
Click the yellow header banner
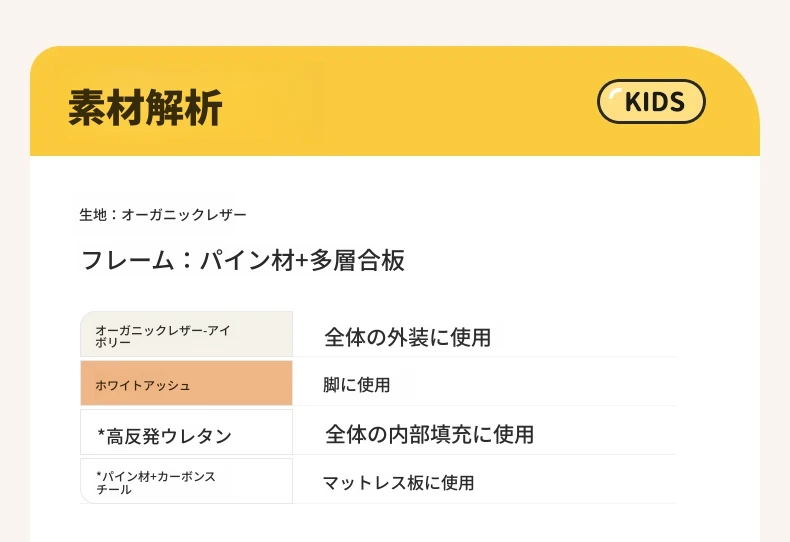point(395,101)
